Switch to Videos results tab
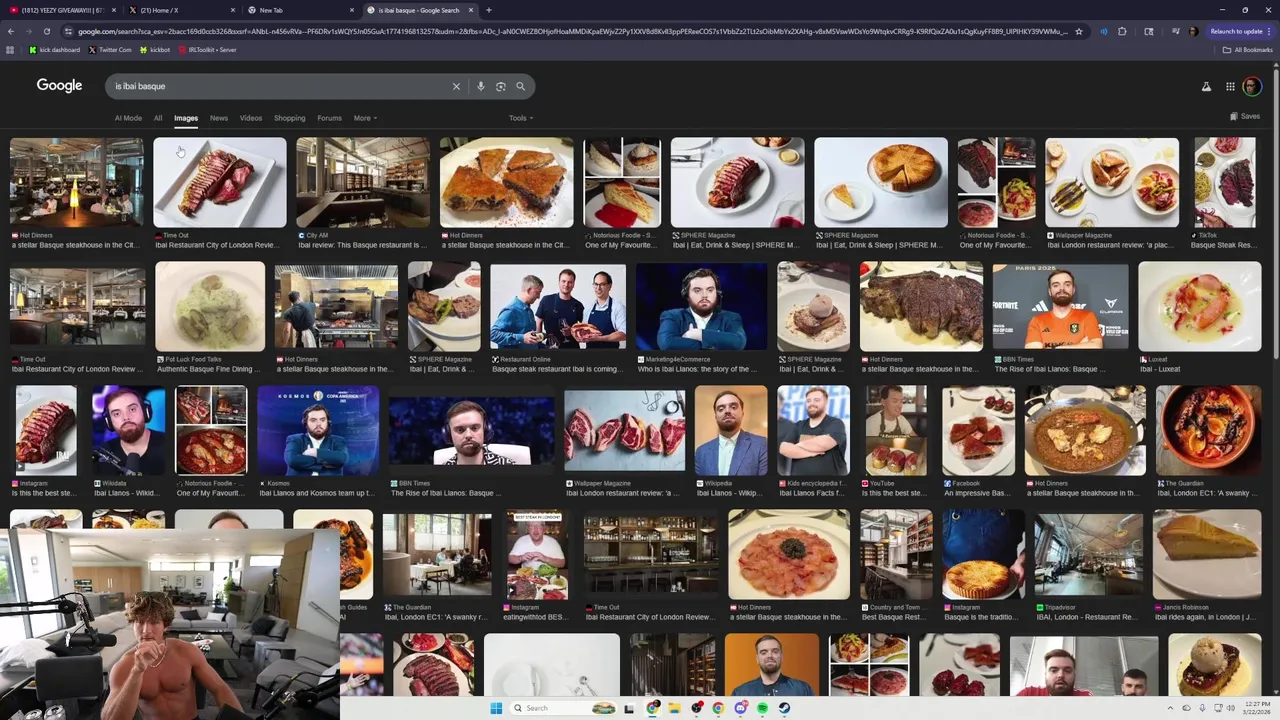The width and height of the screenshot is (1280, 720). point(251,118)
